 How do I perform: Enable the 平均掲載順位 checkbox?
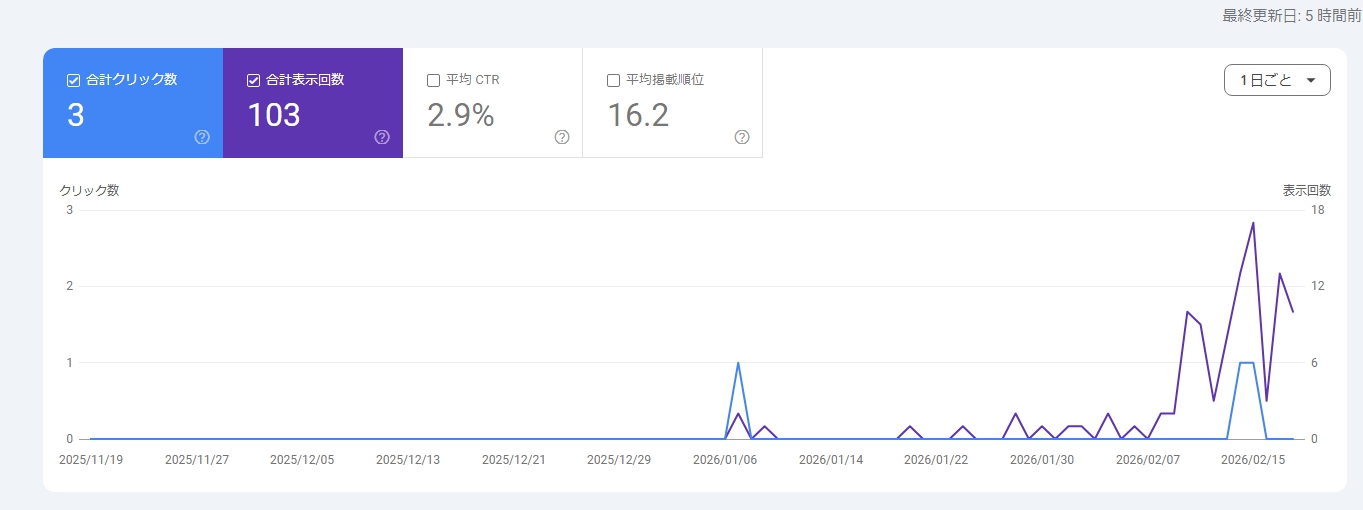coord(613,80)
